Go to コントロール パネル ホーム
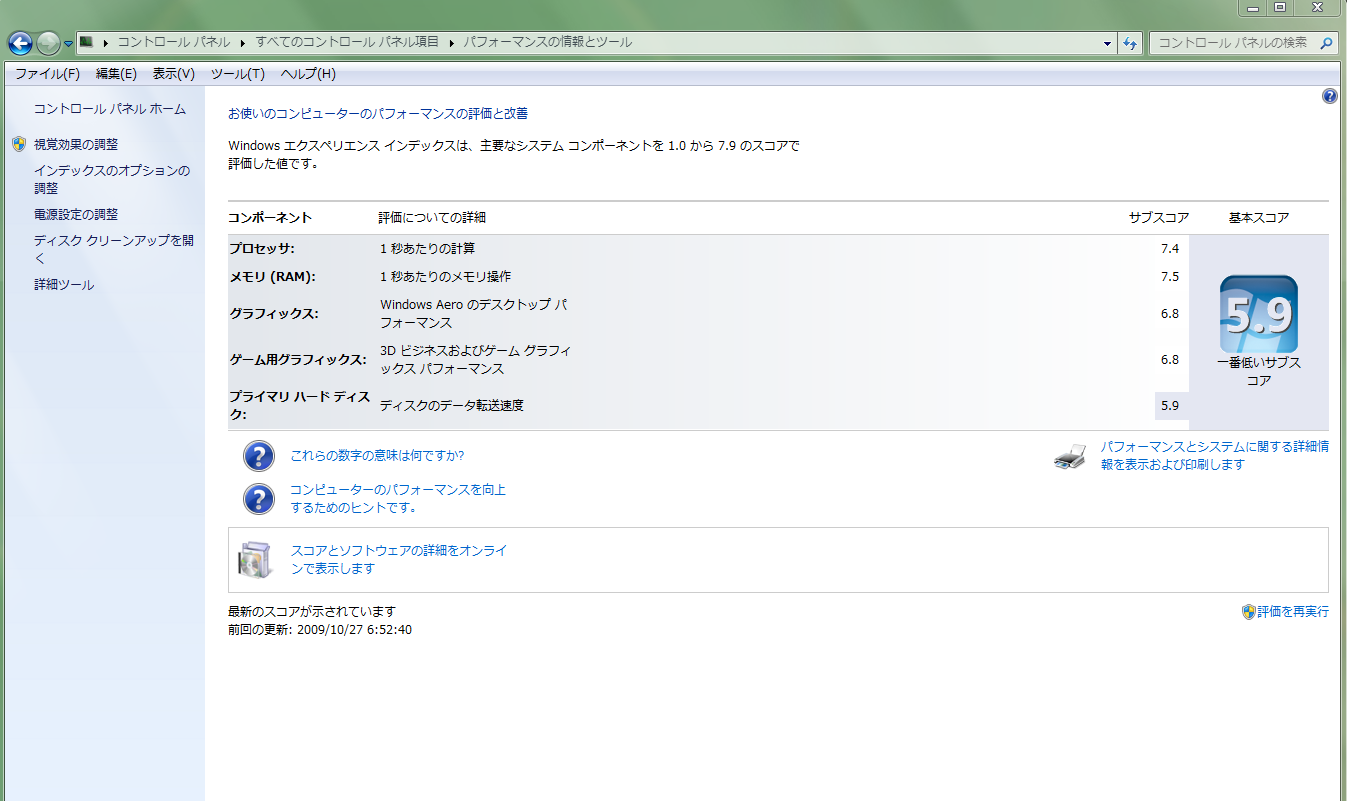 (x=110, y=109)
